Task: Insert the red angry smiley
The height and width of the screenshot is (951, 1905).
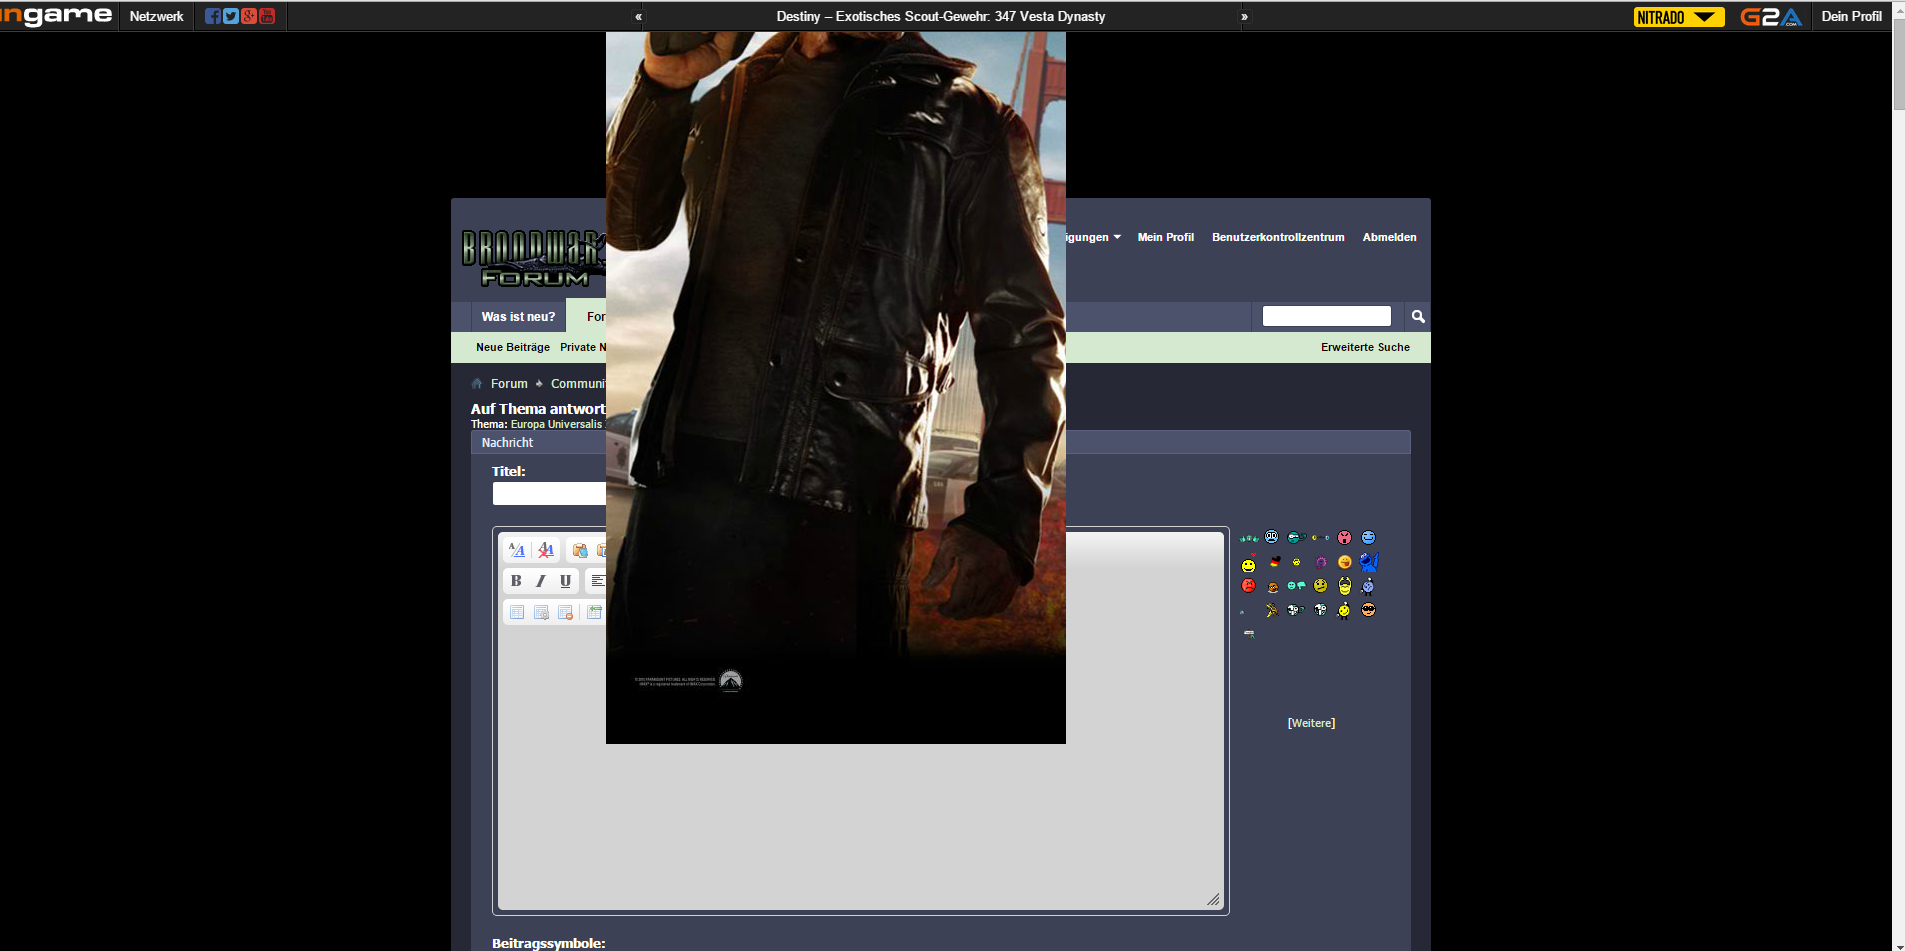Action: click(x=1249, y=586)
